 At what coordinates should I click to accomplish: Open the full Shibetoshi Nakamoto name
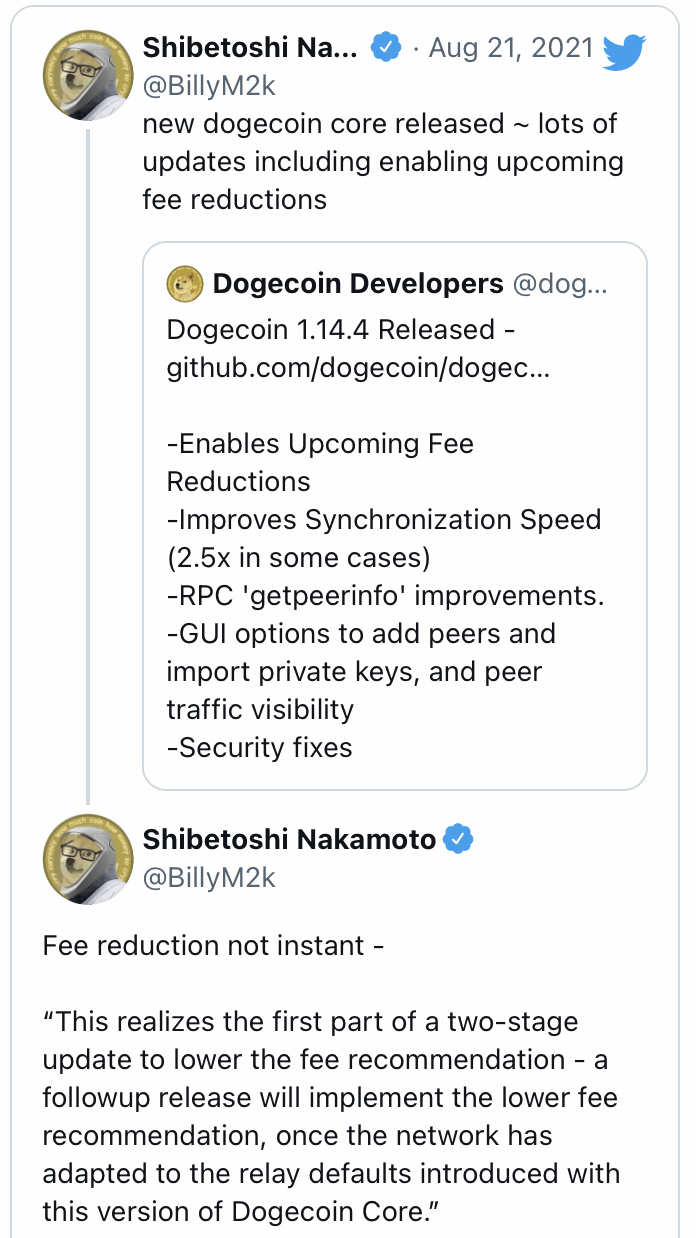pyautogui.click(x=290, y=839)
